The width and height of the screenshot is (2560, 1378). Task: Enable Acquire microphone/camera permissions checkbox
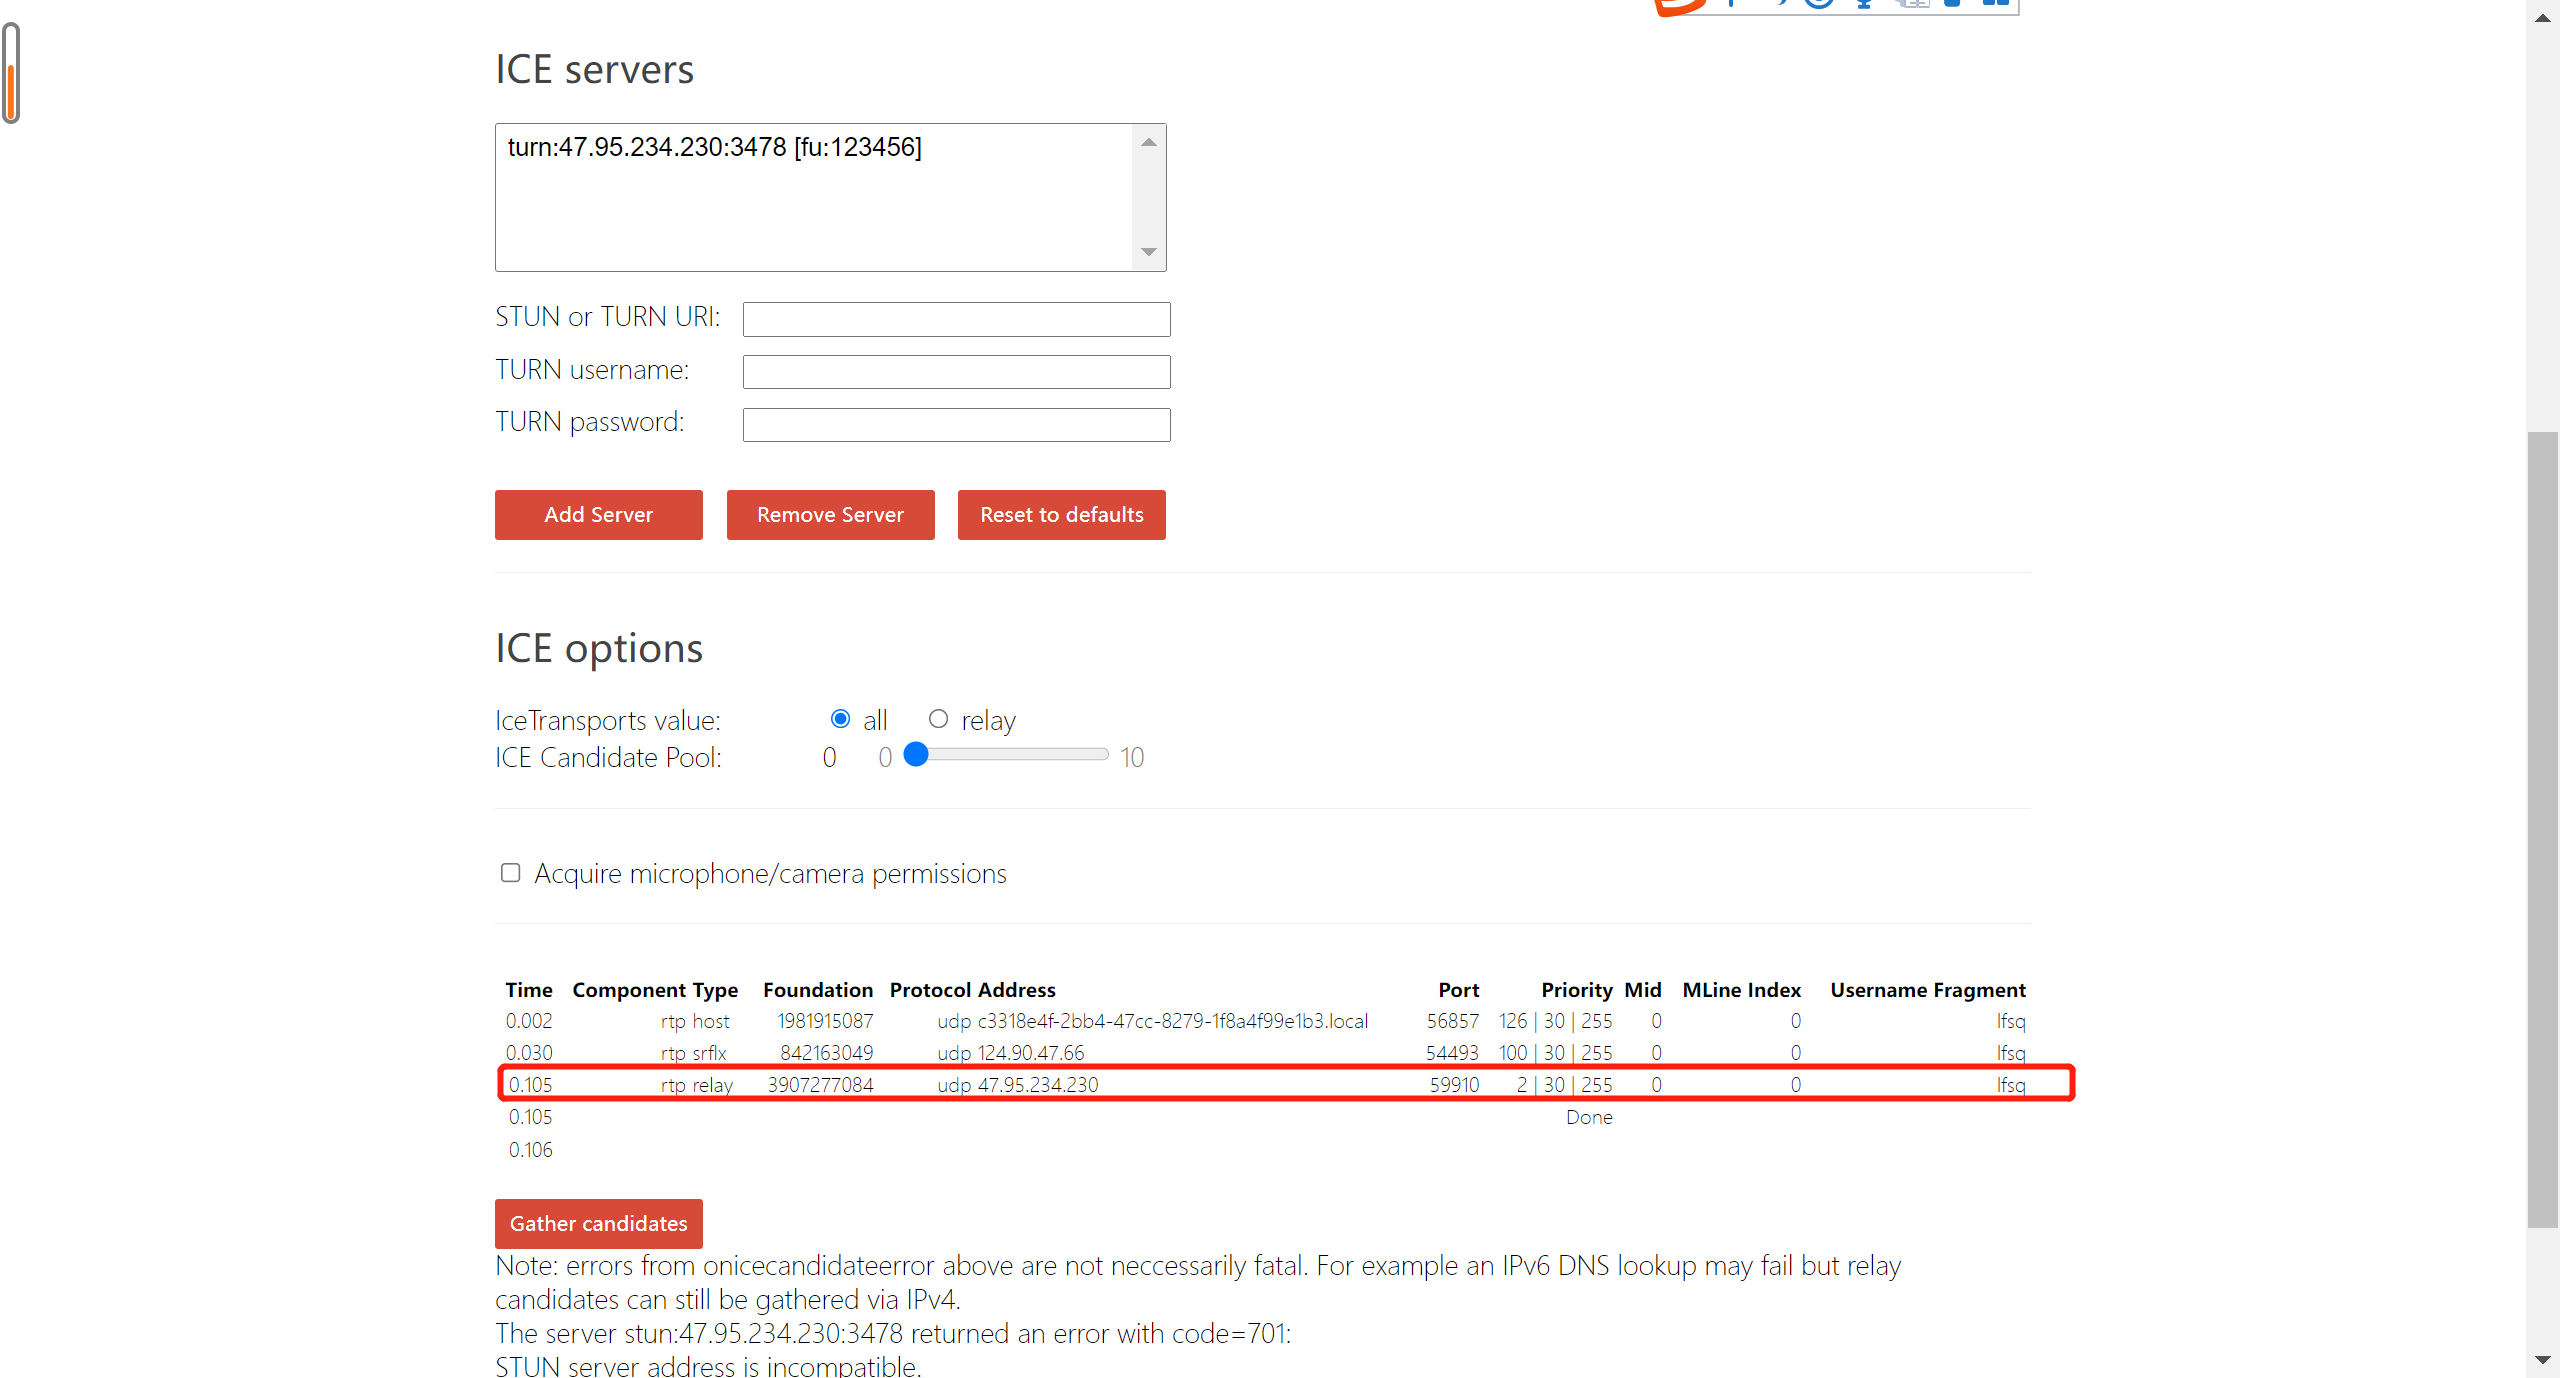coord(510,873)
